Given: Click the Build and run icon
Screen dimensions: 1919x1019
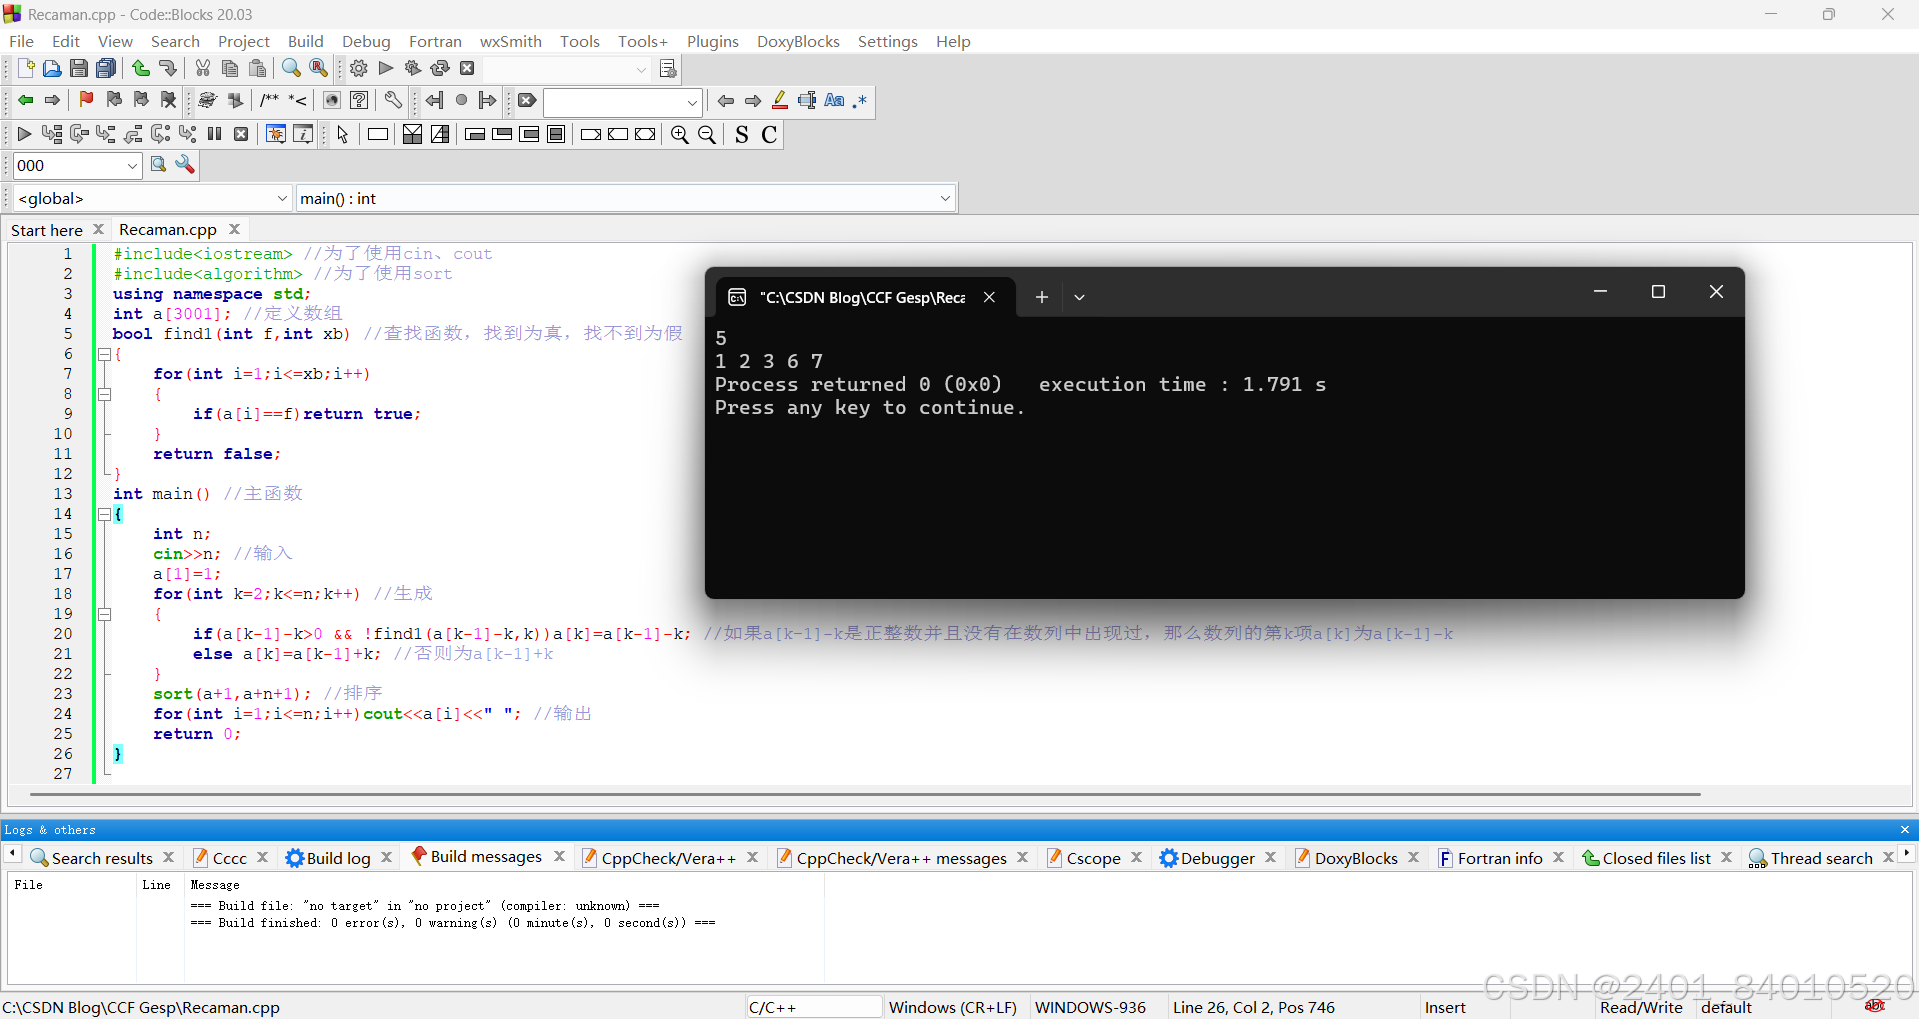Looking at the screenshot, I should tap(413, 68).
